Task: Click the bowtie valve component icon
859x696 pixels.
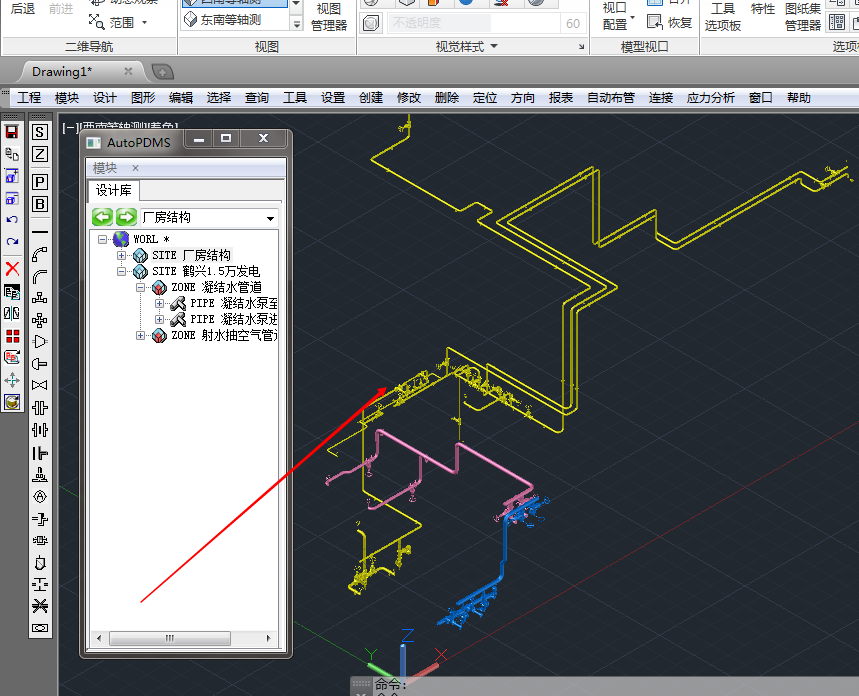Action: coord(40,385)
